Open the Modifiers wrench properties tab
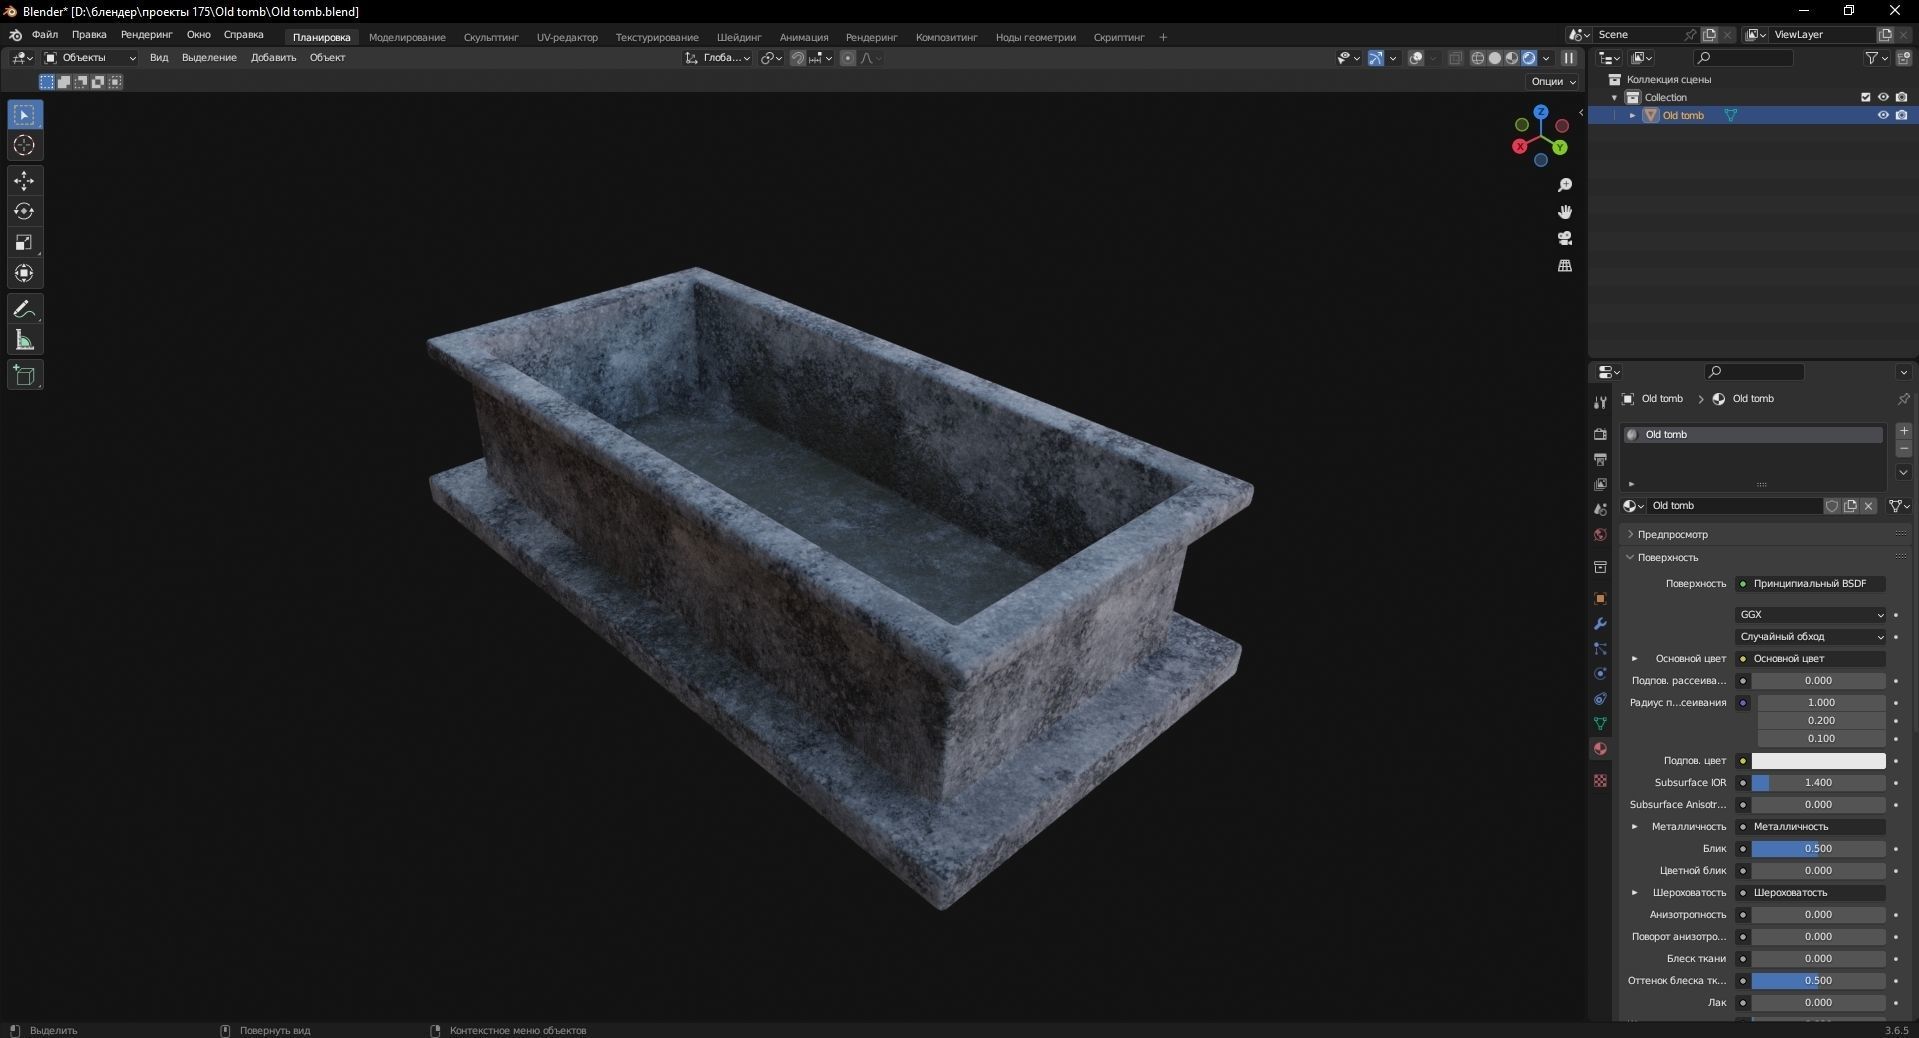 [x=1600, y=624]
